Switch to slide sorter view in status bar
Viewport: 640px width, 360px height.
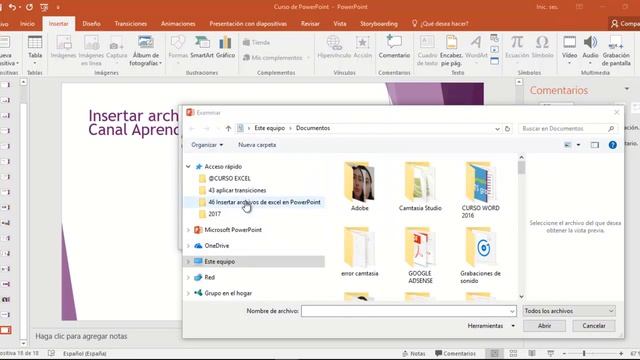click(513, 353)
